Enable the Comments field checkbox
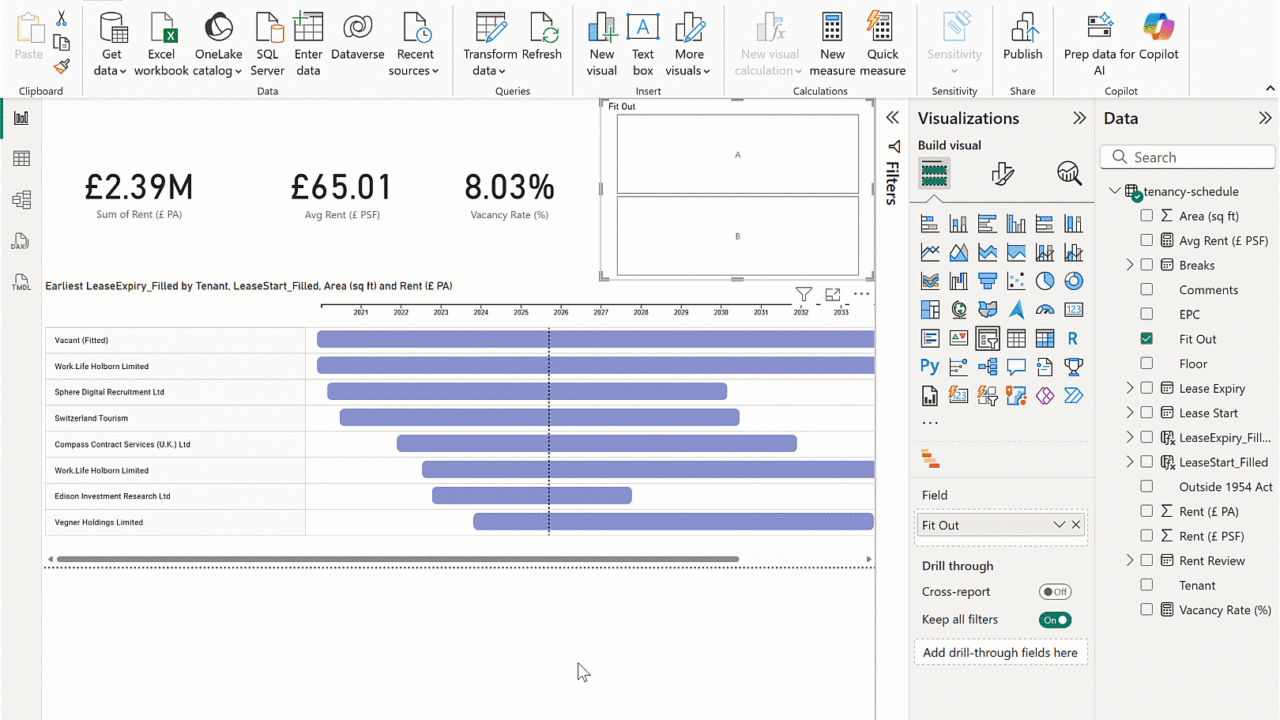The image size is (1280, 720). tap(1147, 290)
